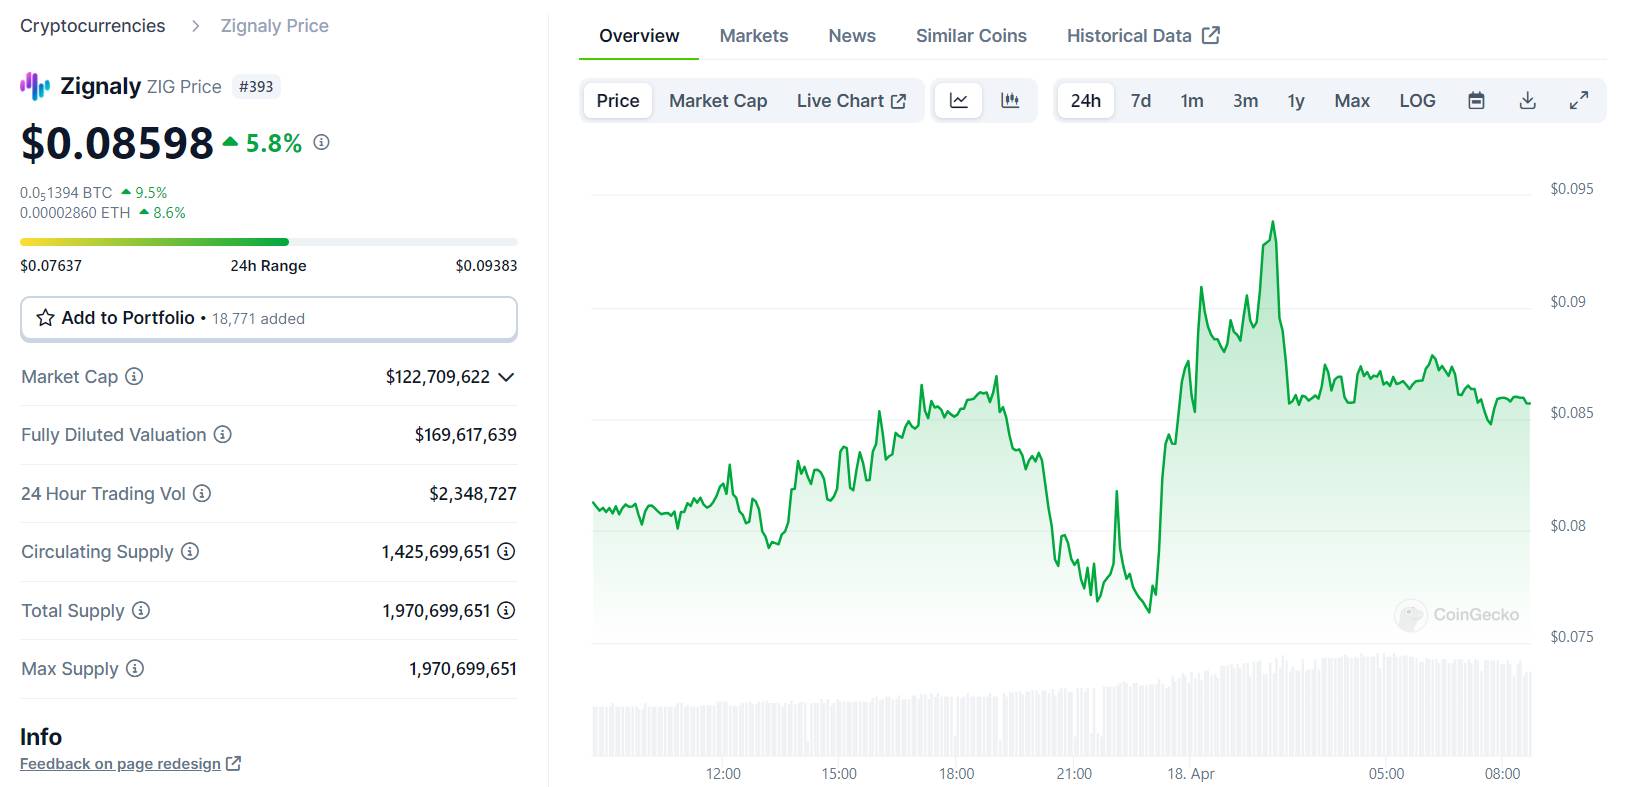Click external link icon beside feedback link

pyautogui.click(x=233, y=763)
